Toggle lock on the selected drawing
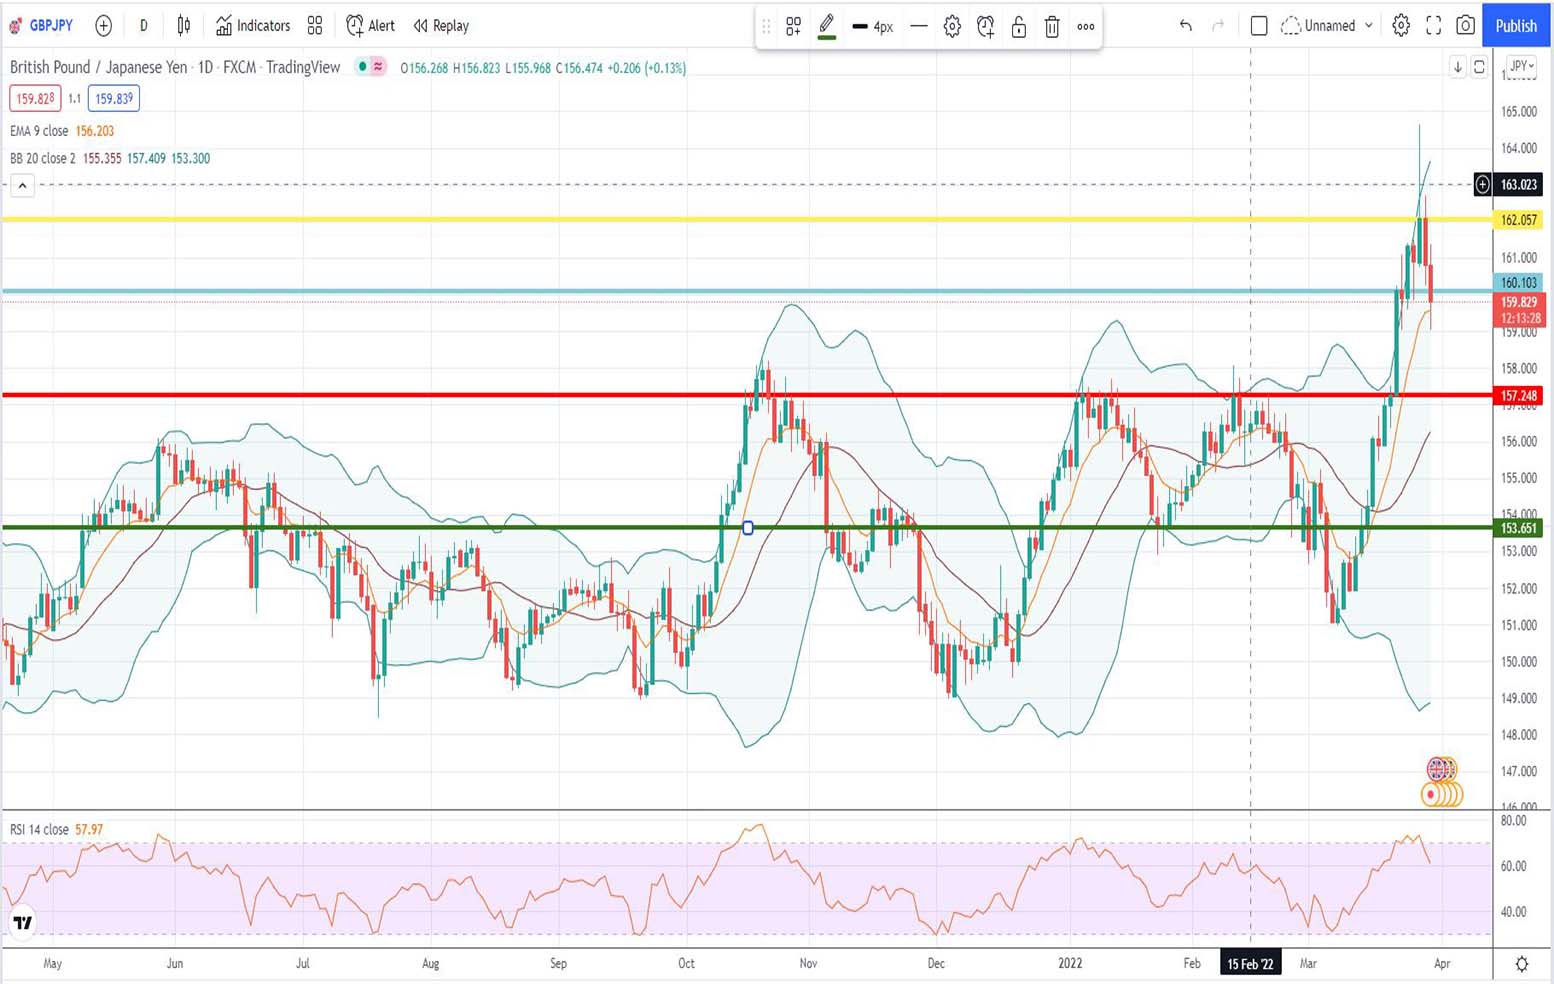The image size is (1554, 984). pos(1018,27)
